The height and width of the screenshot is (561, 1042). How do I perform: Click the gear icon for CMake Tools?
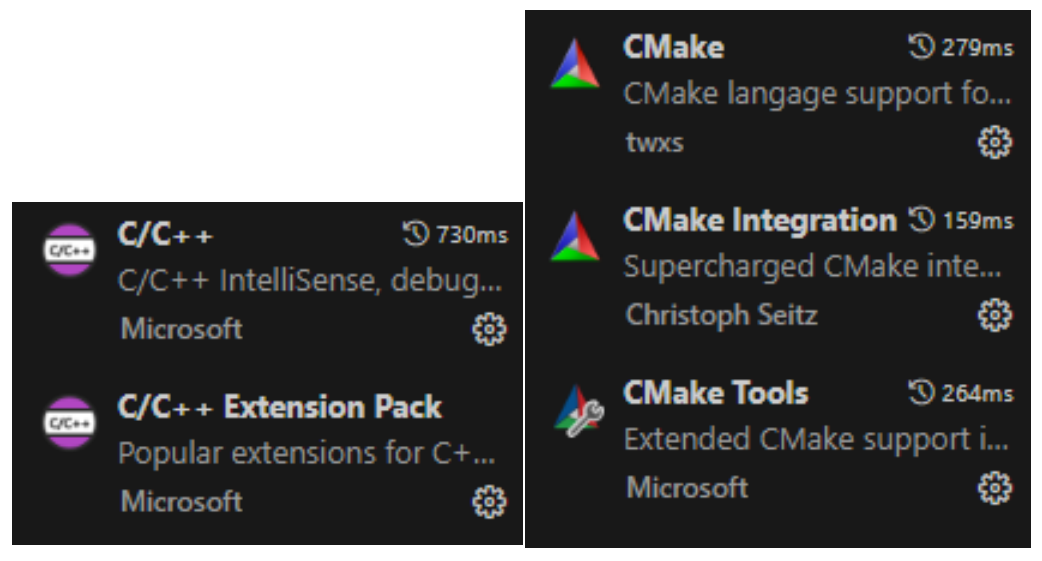pyautogui.click(x=995, y=489)
